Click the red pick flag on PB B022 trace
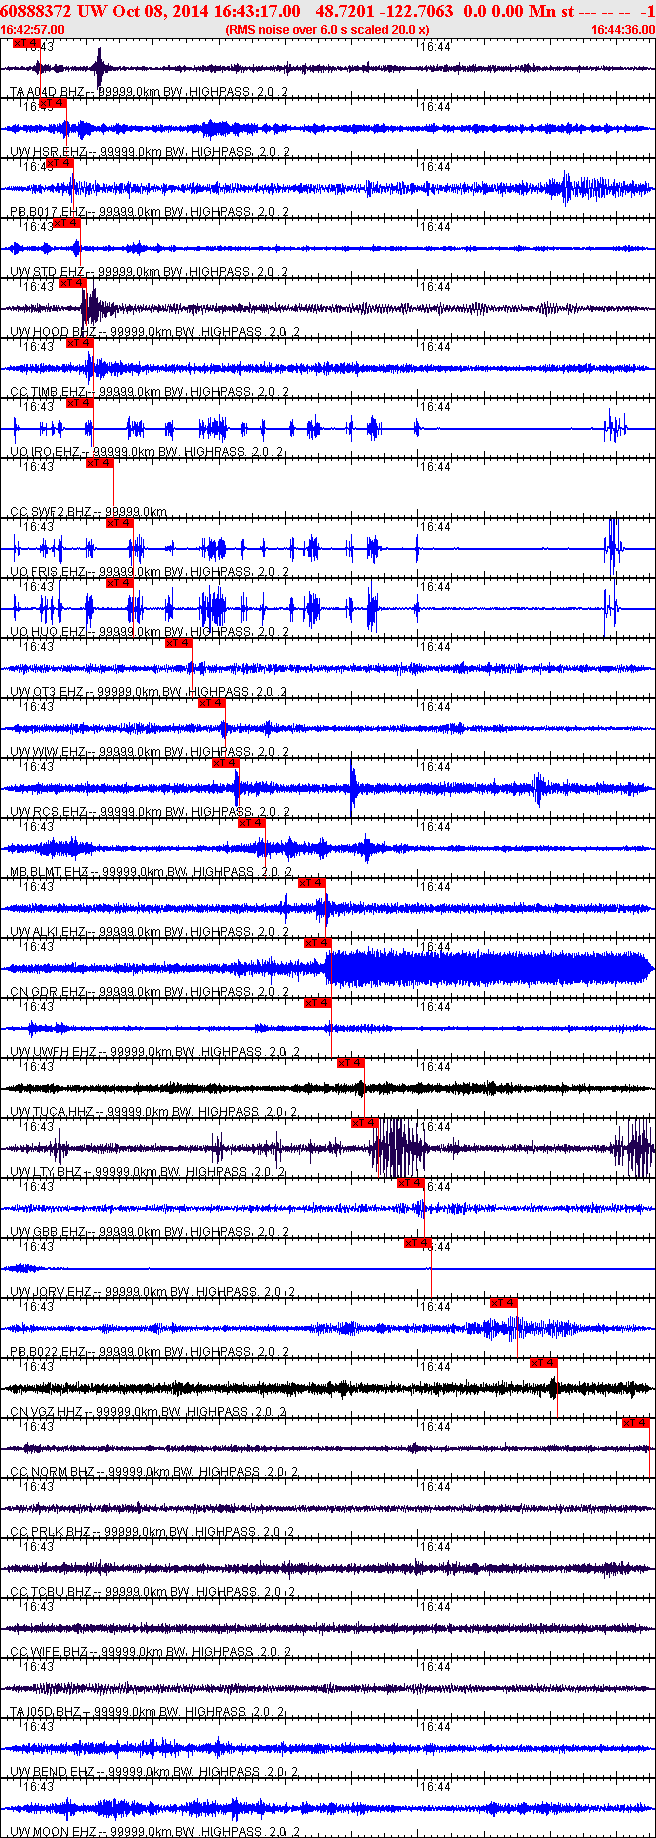This screenshot has width=656, height=1838. click(x=504, y=1303)
